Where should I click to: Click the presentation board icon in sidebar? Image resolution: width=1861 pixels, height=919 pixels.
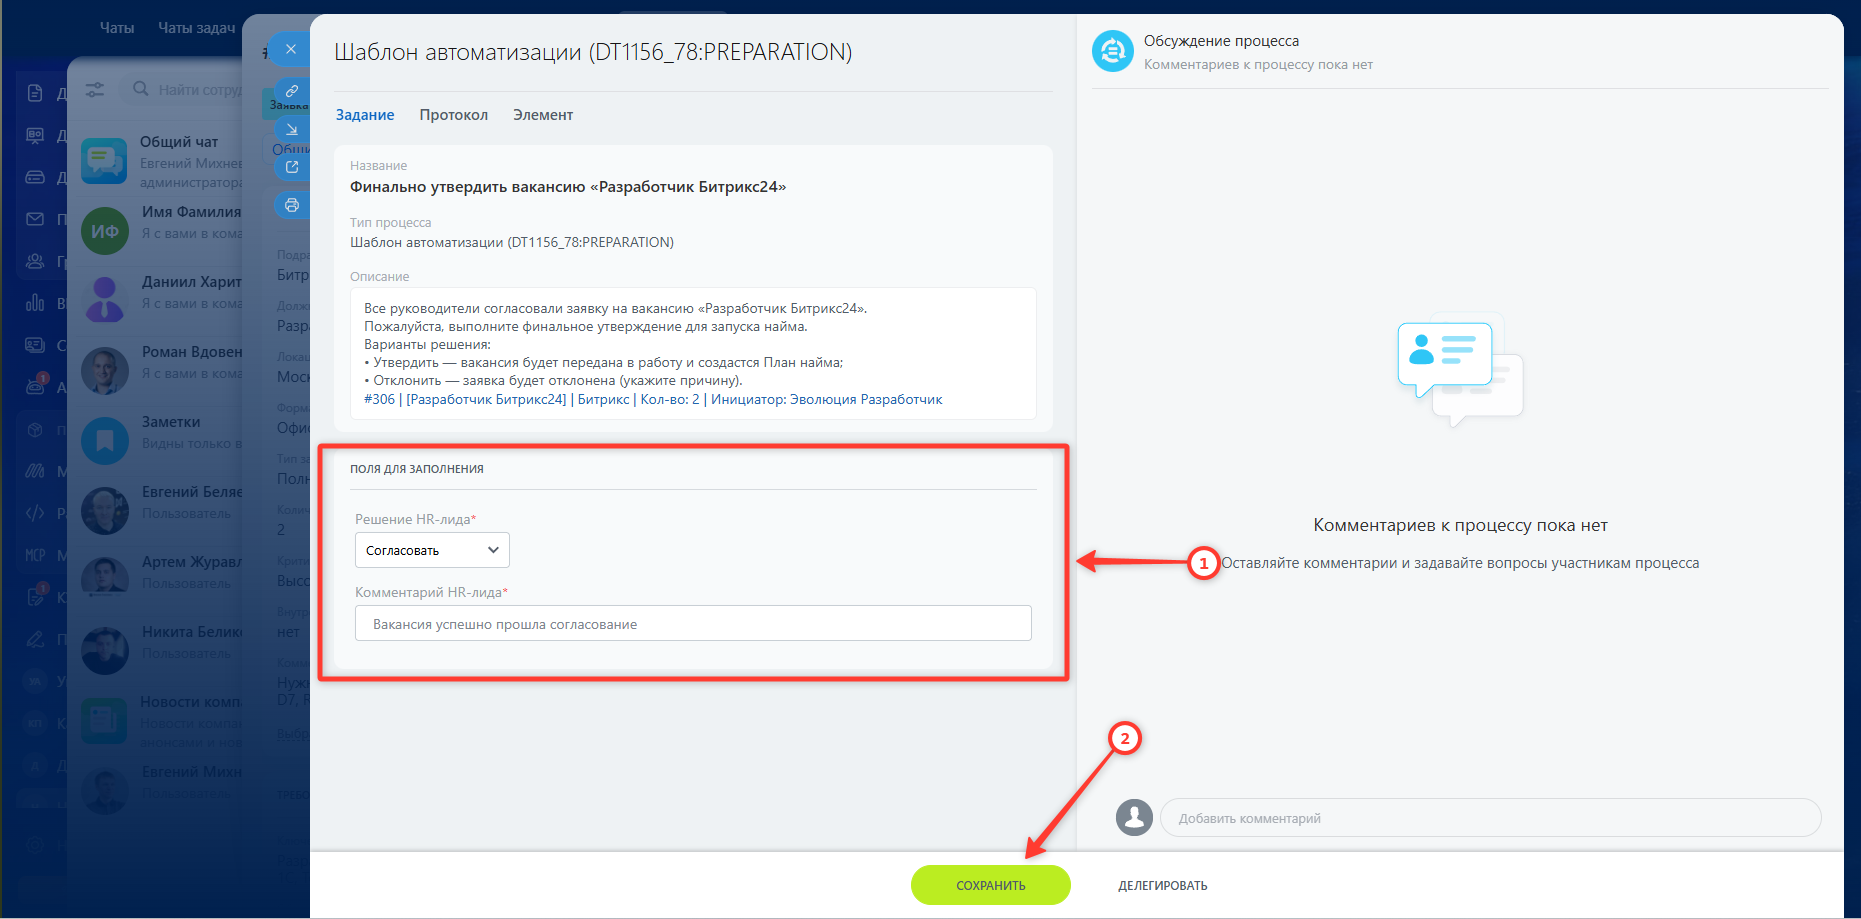(x=35, y=135)
